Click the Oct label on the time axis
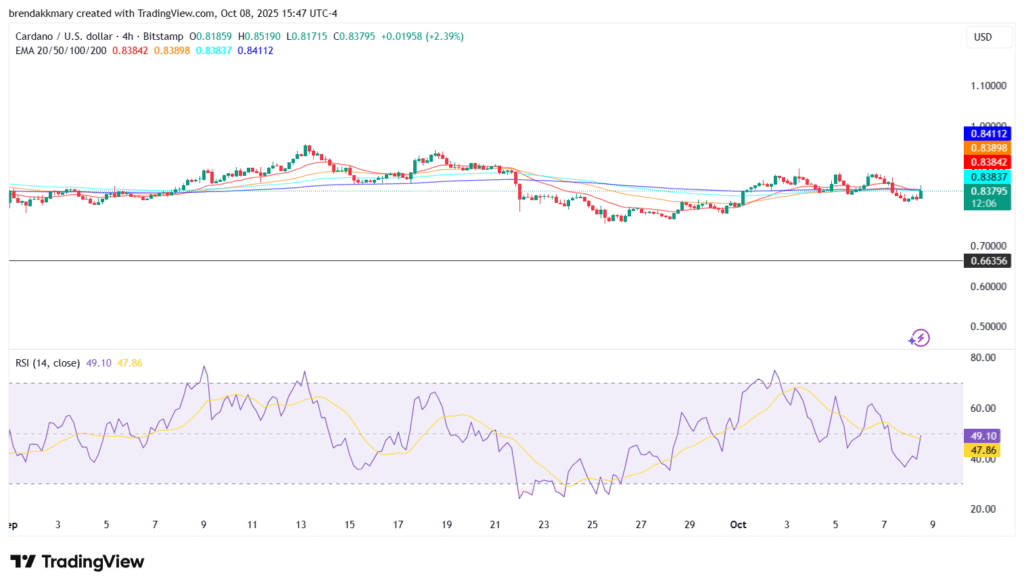This screenshot has height=587, width=1024. tap(739, 524)
